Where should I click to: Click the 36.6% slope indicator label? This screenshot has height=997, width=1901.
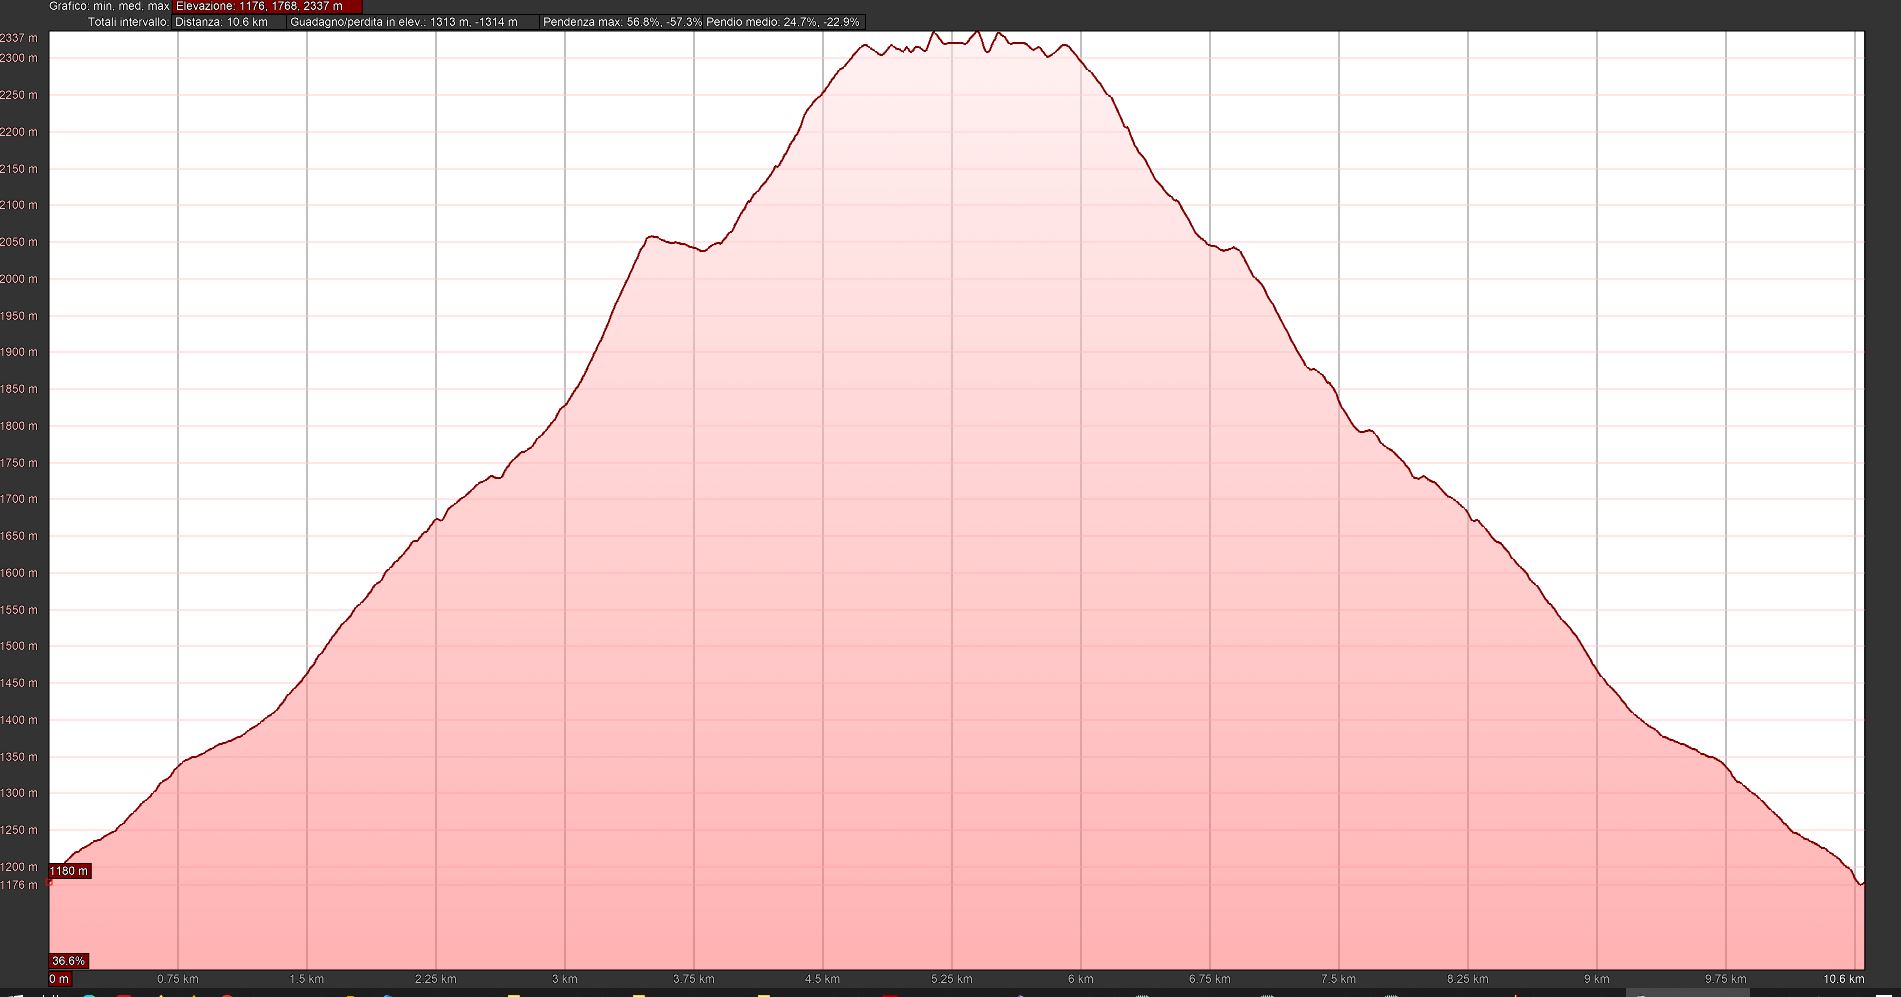pyautogui.click(x=69, y=961)
